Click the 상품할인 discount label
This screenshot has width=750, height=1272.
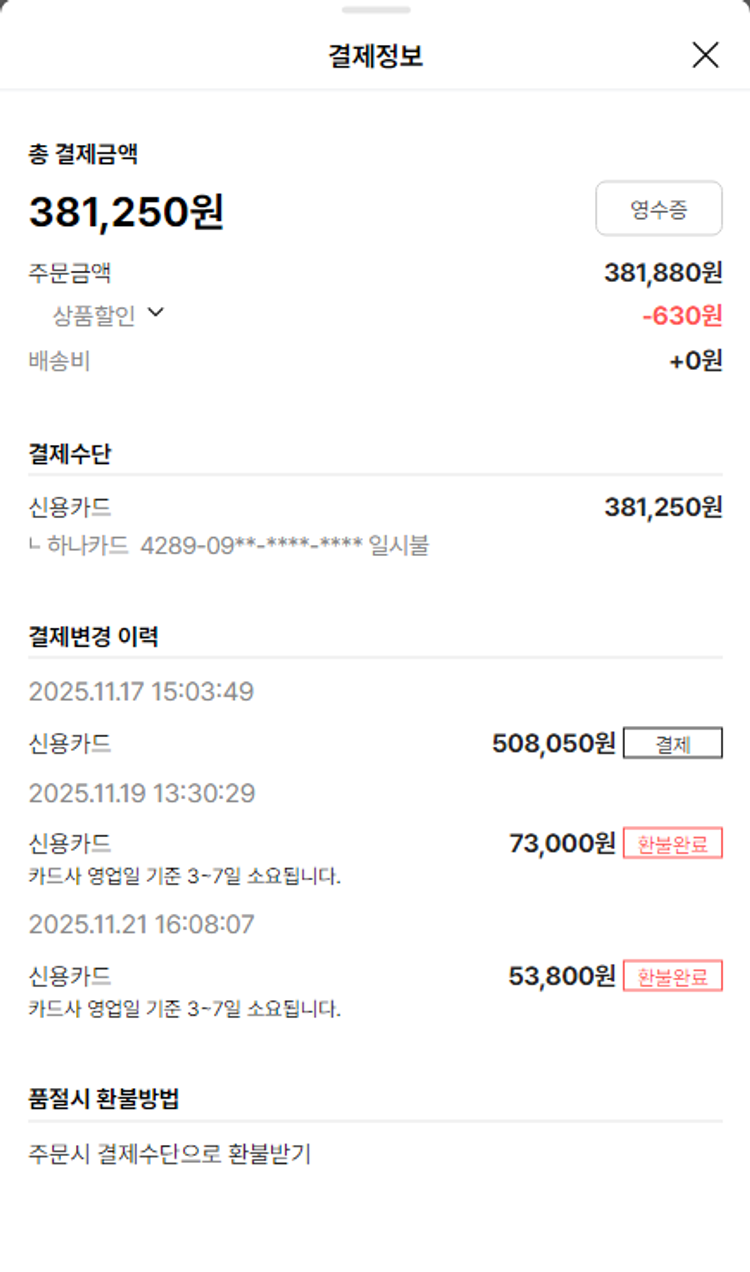(94, 316)
